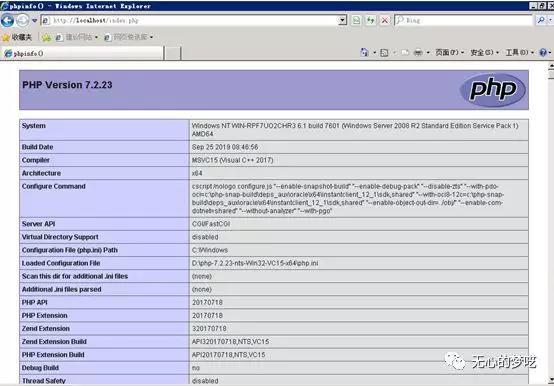This screenshot has width=554, height=386.
Task: Click the Help question mark icon
Action: point(543,53)
